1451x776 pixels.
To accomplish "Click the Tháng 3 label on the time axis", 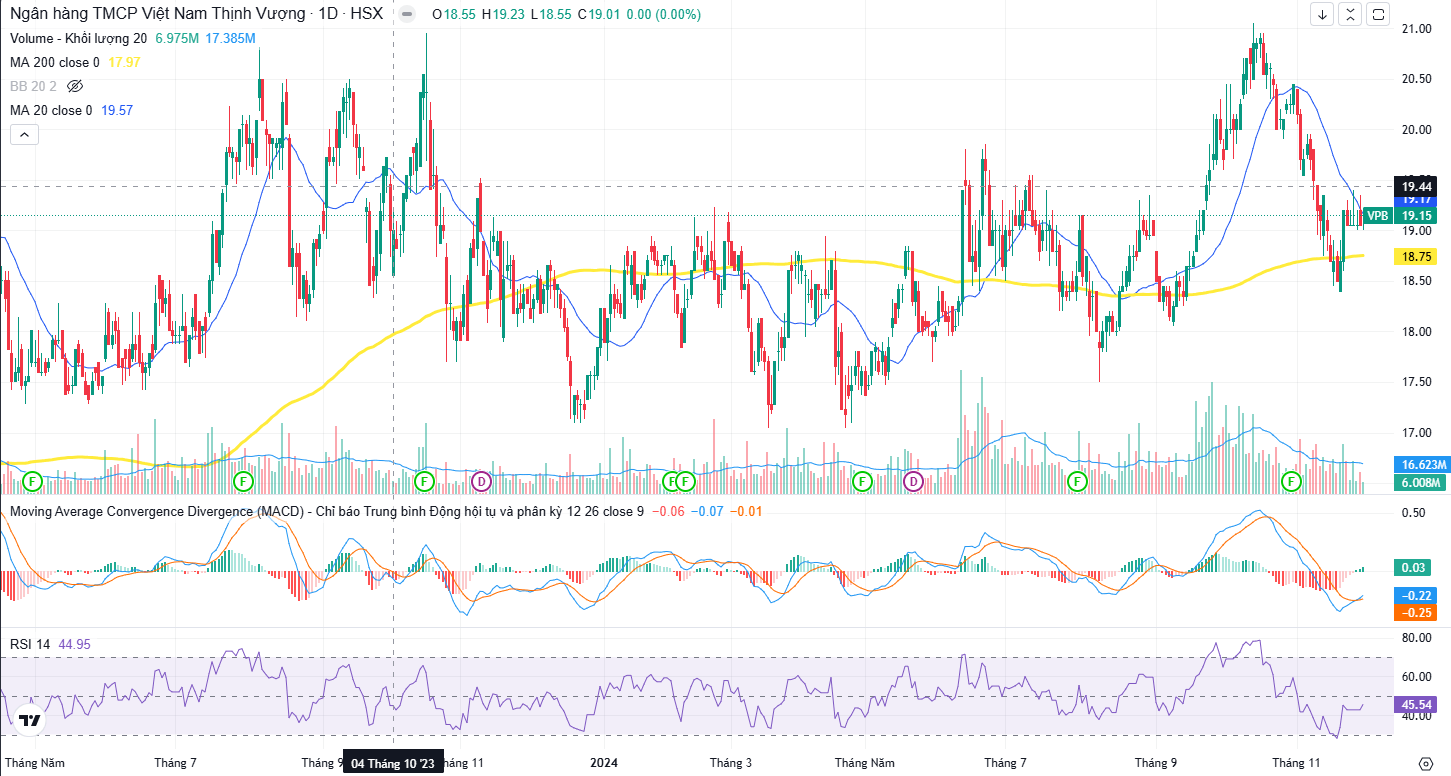I will [731, 762].
